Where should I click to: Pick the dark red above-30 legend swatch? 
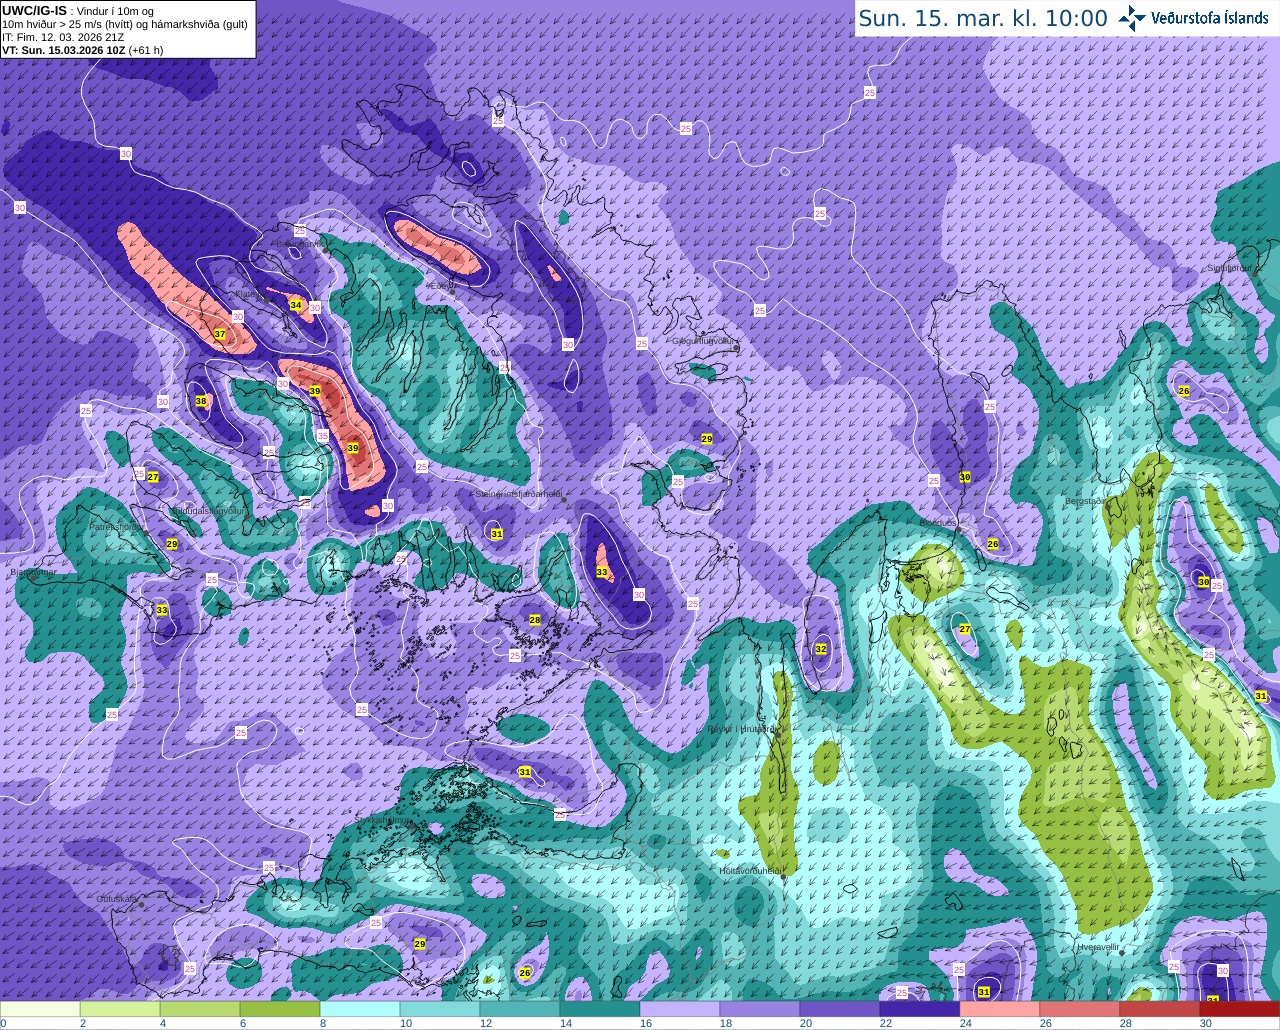pos(1240,1010)
